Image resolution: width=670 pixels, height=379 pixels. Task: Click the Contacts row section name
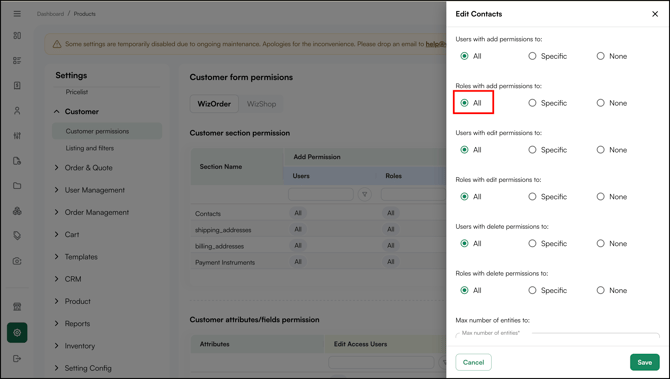tap(208, 214)
